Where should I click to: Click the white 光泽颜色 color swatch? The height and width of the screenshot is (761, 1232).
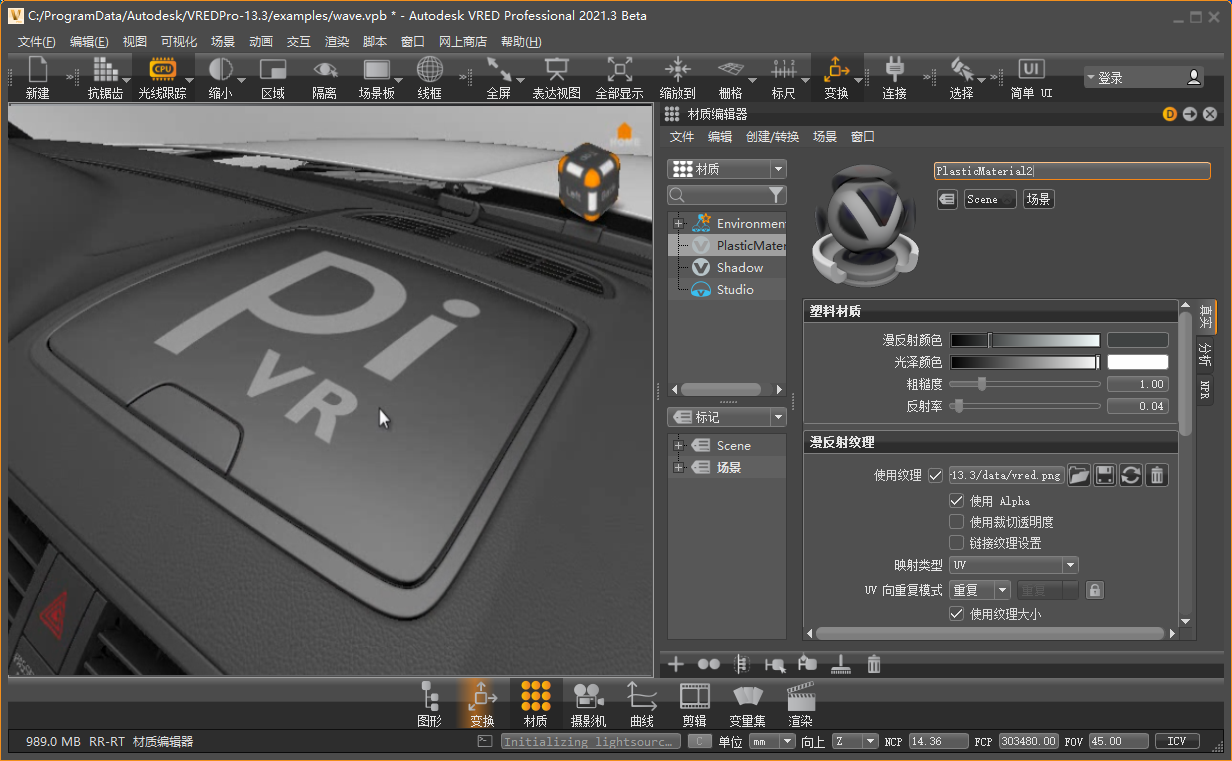tap(1137, 362)
